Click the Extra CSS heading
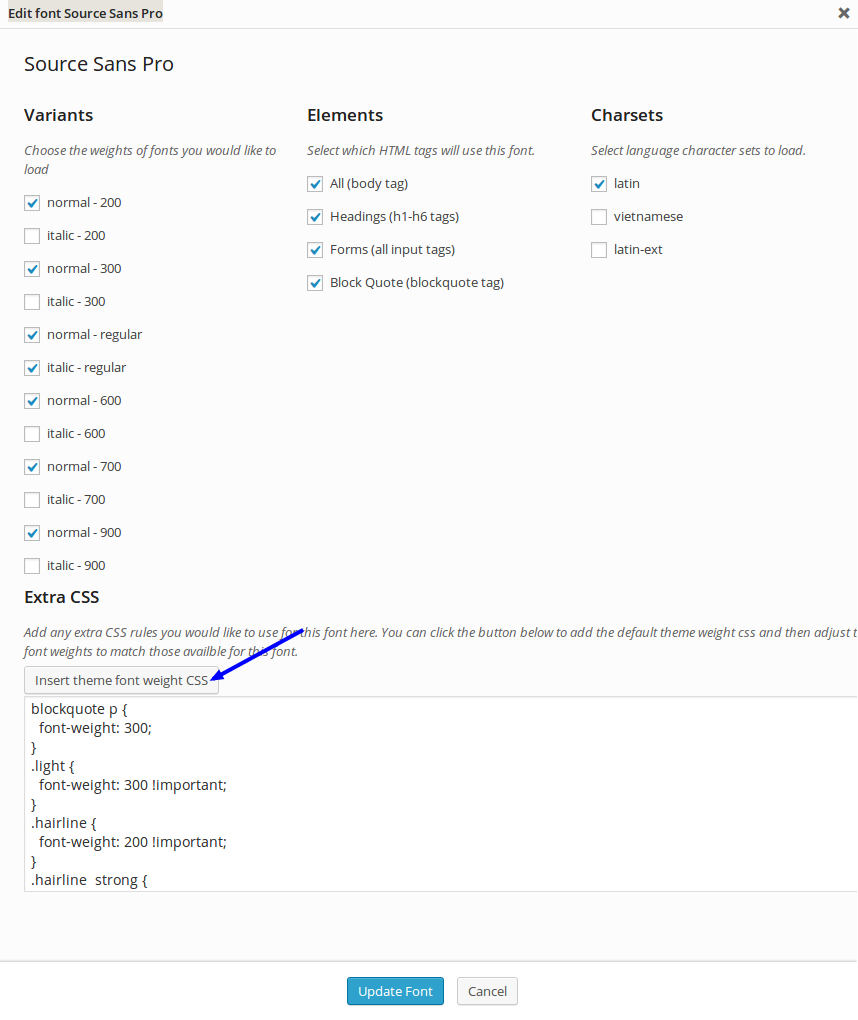858x1020 pixels. tap(62, 597)
